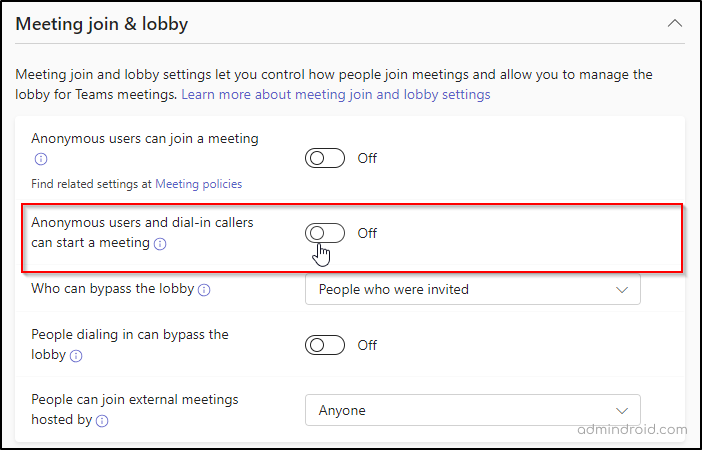The width and height of the screenshot is (702, 450).
Task: Open 'Learn more about meeting join and lobby settings'
Action: [x=336, y=95]
